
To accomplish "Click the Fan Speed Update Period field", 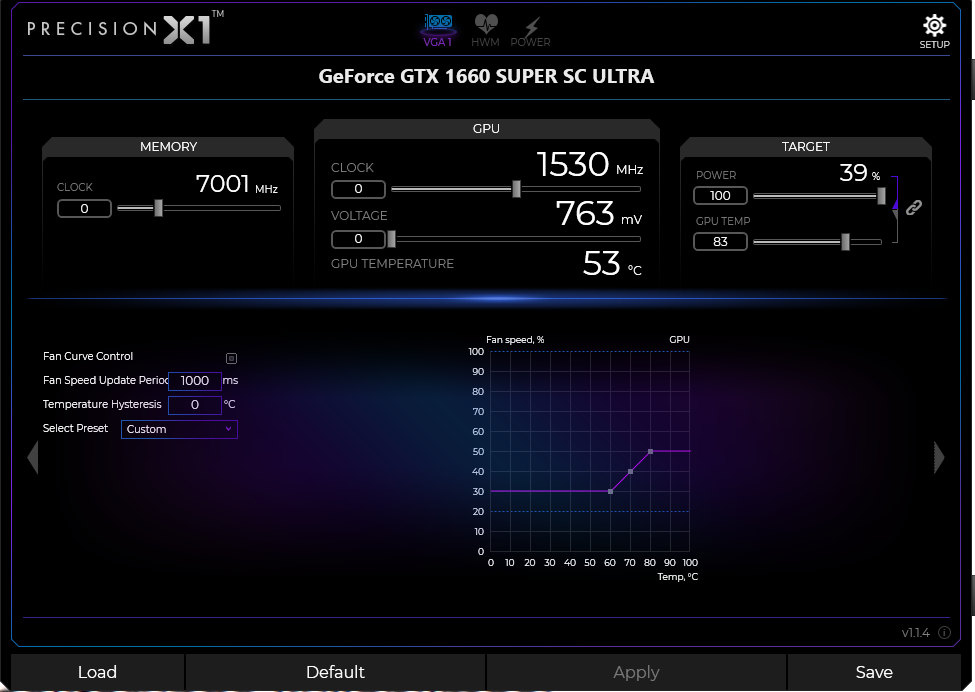I will click(x=195, y=381).
